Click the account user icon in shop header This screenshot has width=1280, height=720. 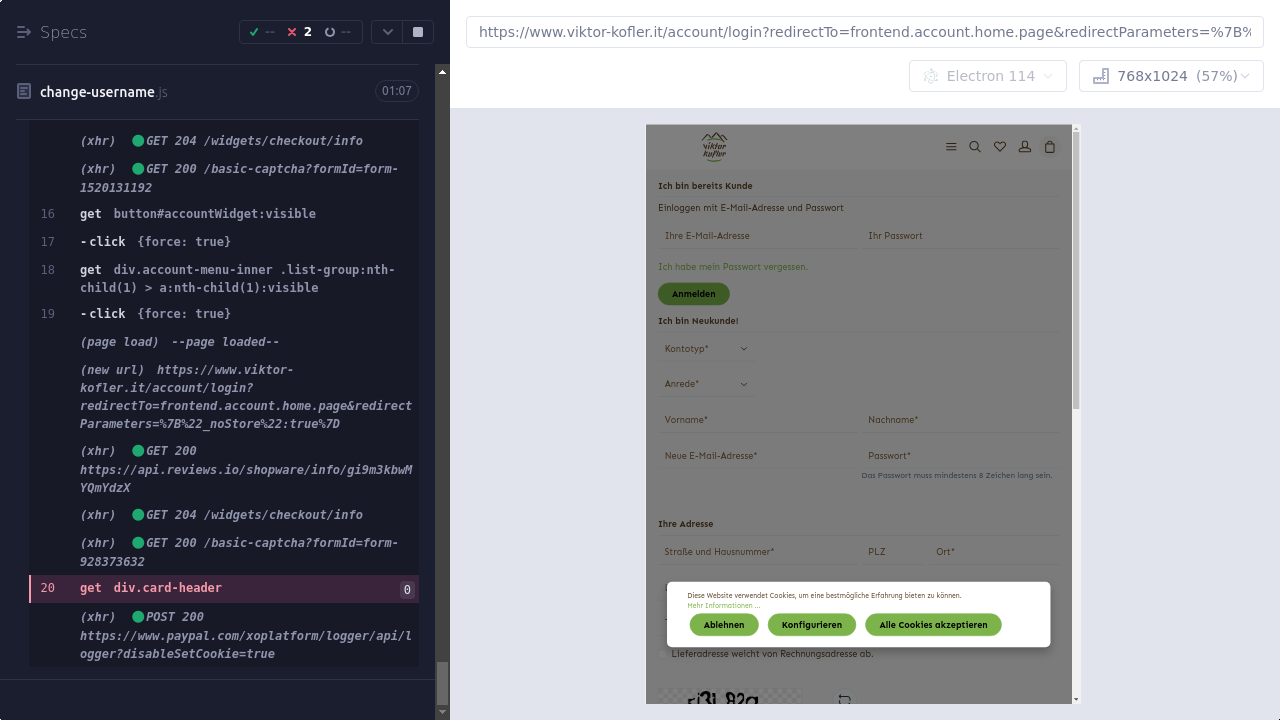(1025, 147)
